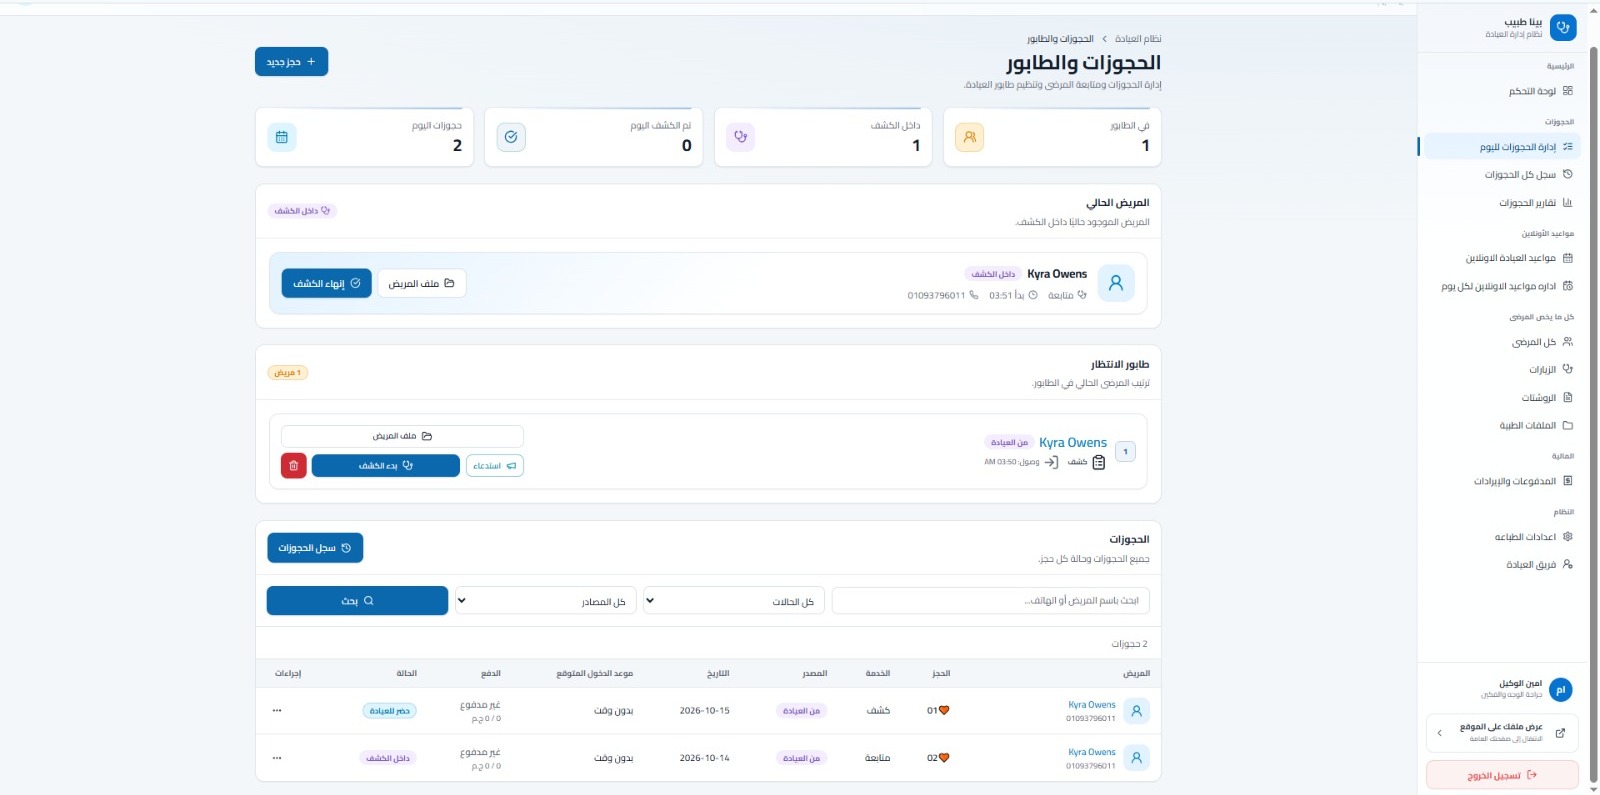The width and height of the screenshot is (1600, 795).
Task: Click the سجل الحجوزات button
Action: coord(315,548)
